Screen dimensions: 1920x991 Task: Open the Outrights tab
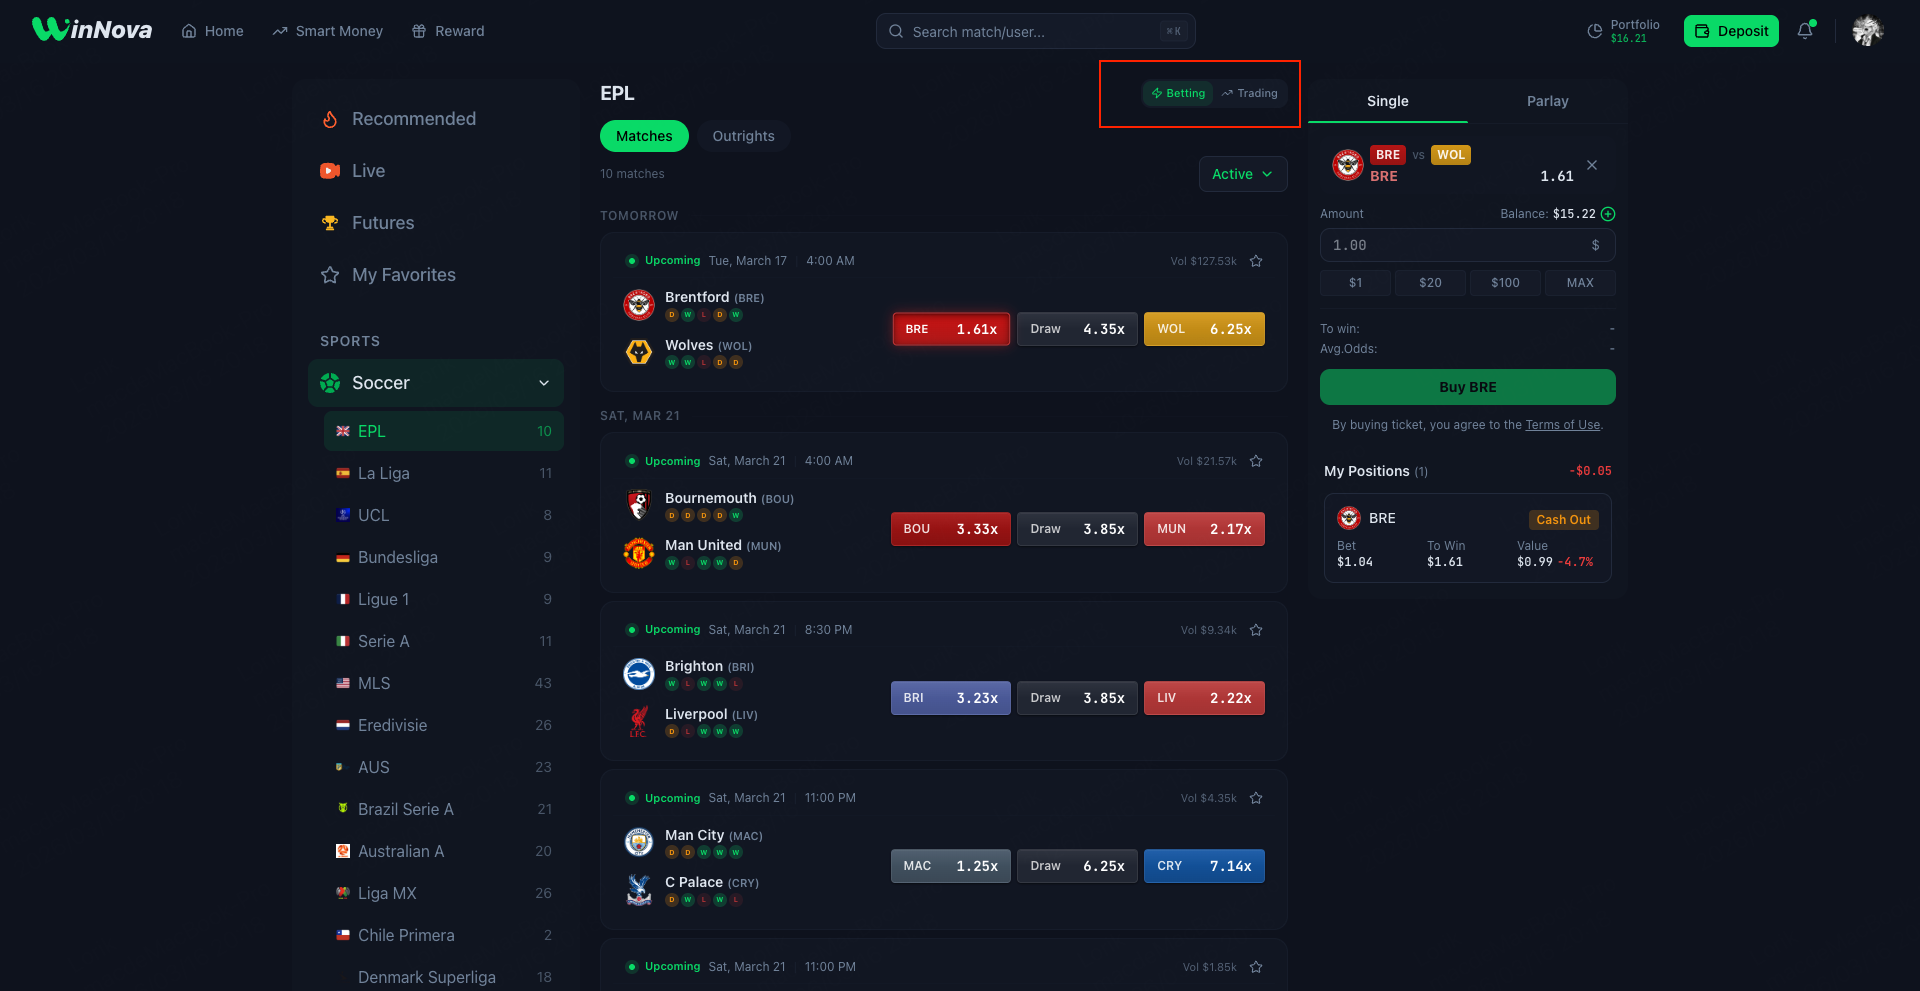pyautogui.click(x=743, y=136)
